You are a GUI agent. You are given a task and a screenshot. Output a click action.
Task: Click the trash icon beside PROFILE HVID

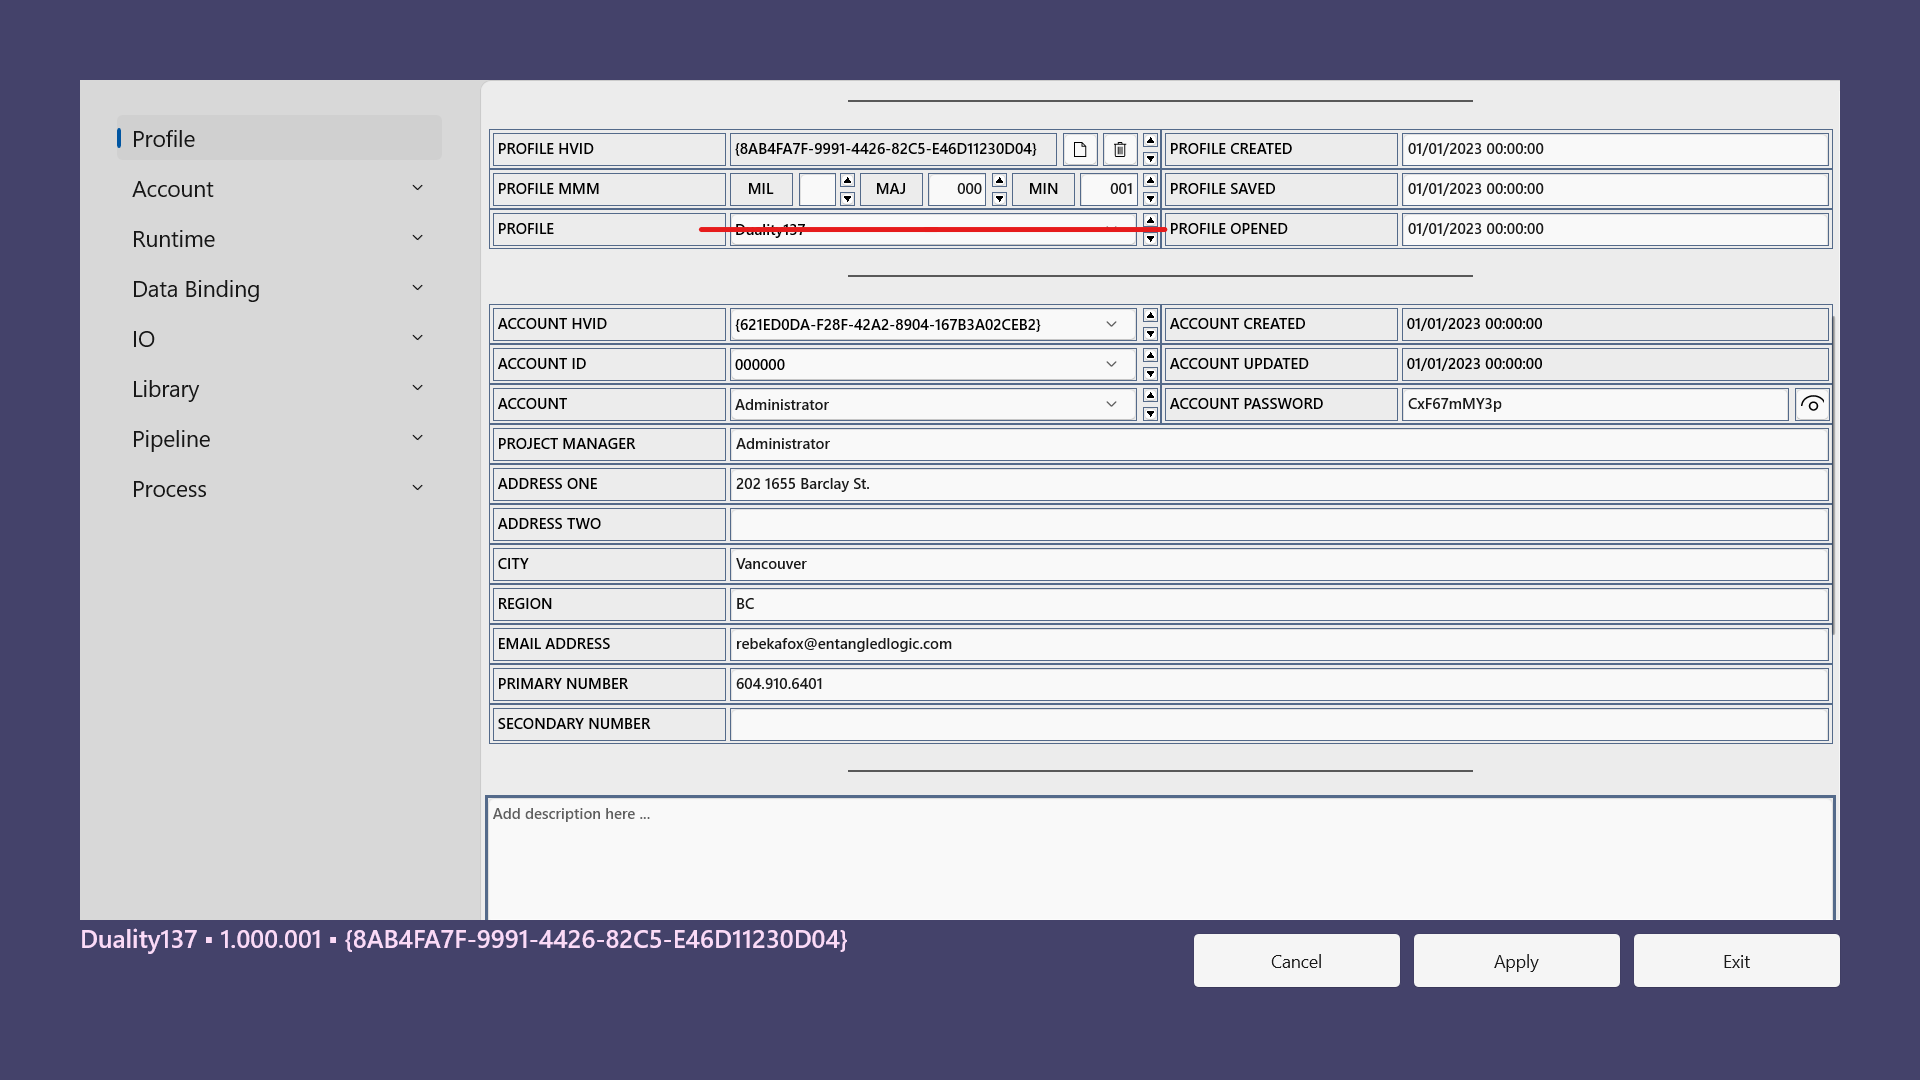[x=1120, y=149]
